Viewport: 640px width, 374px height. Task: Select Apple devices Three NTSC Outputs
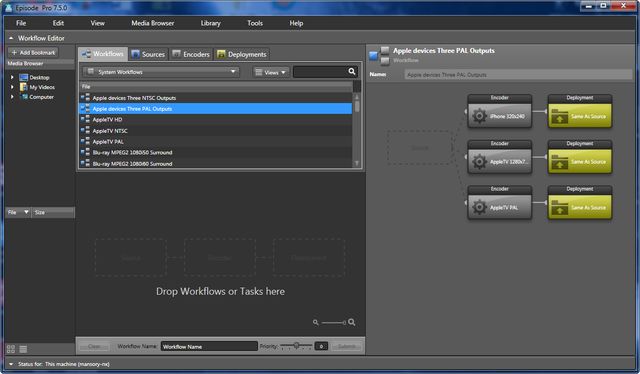pos(216,98)
